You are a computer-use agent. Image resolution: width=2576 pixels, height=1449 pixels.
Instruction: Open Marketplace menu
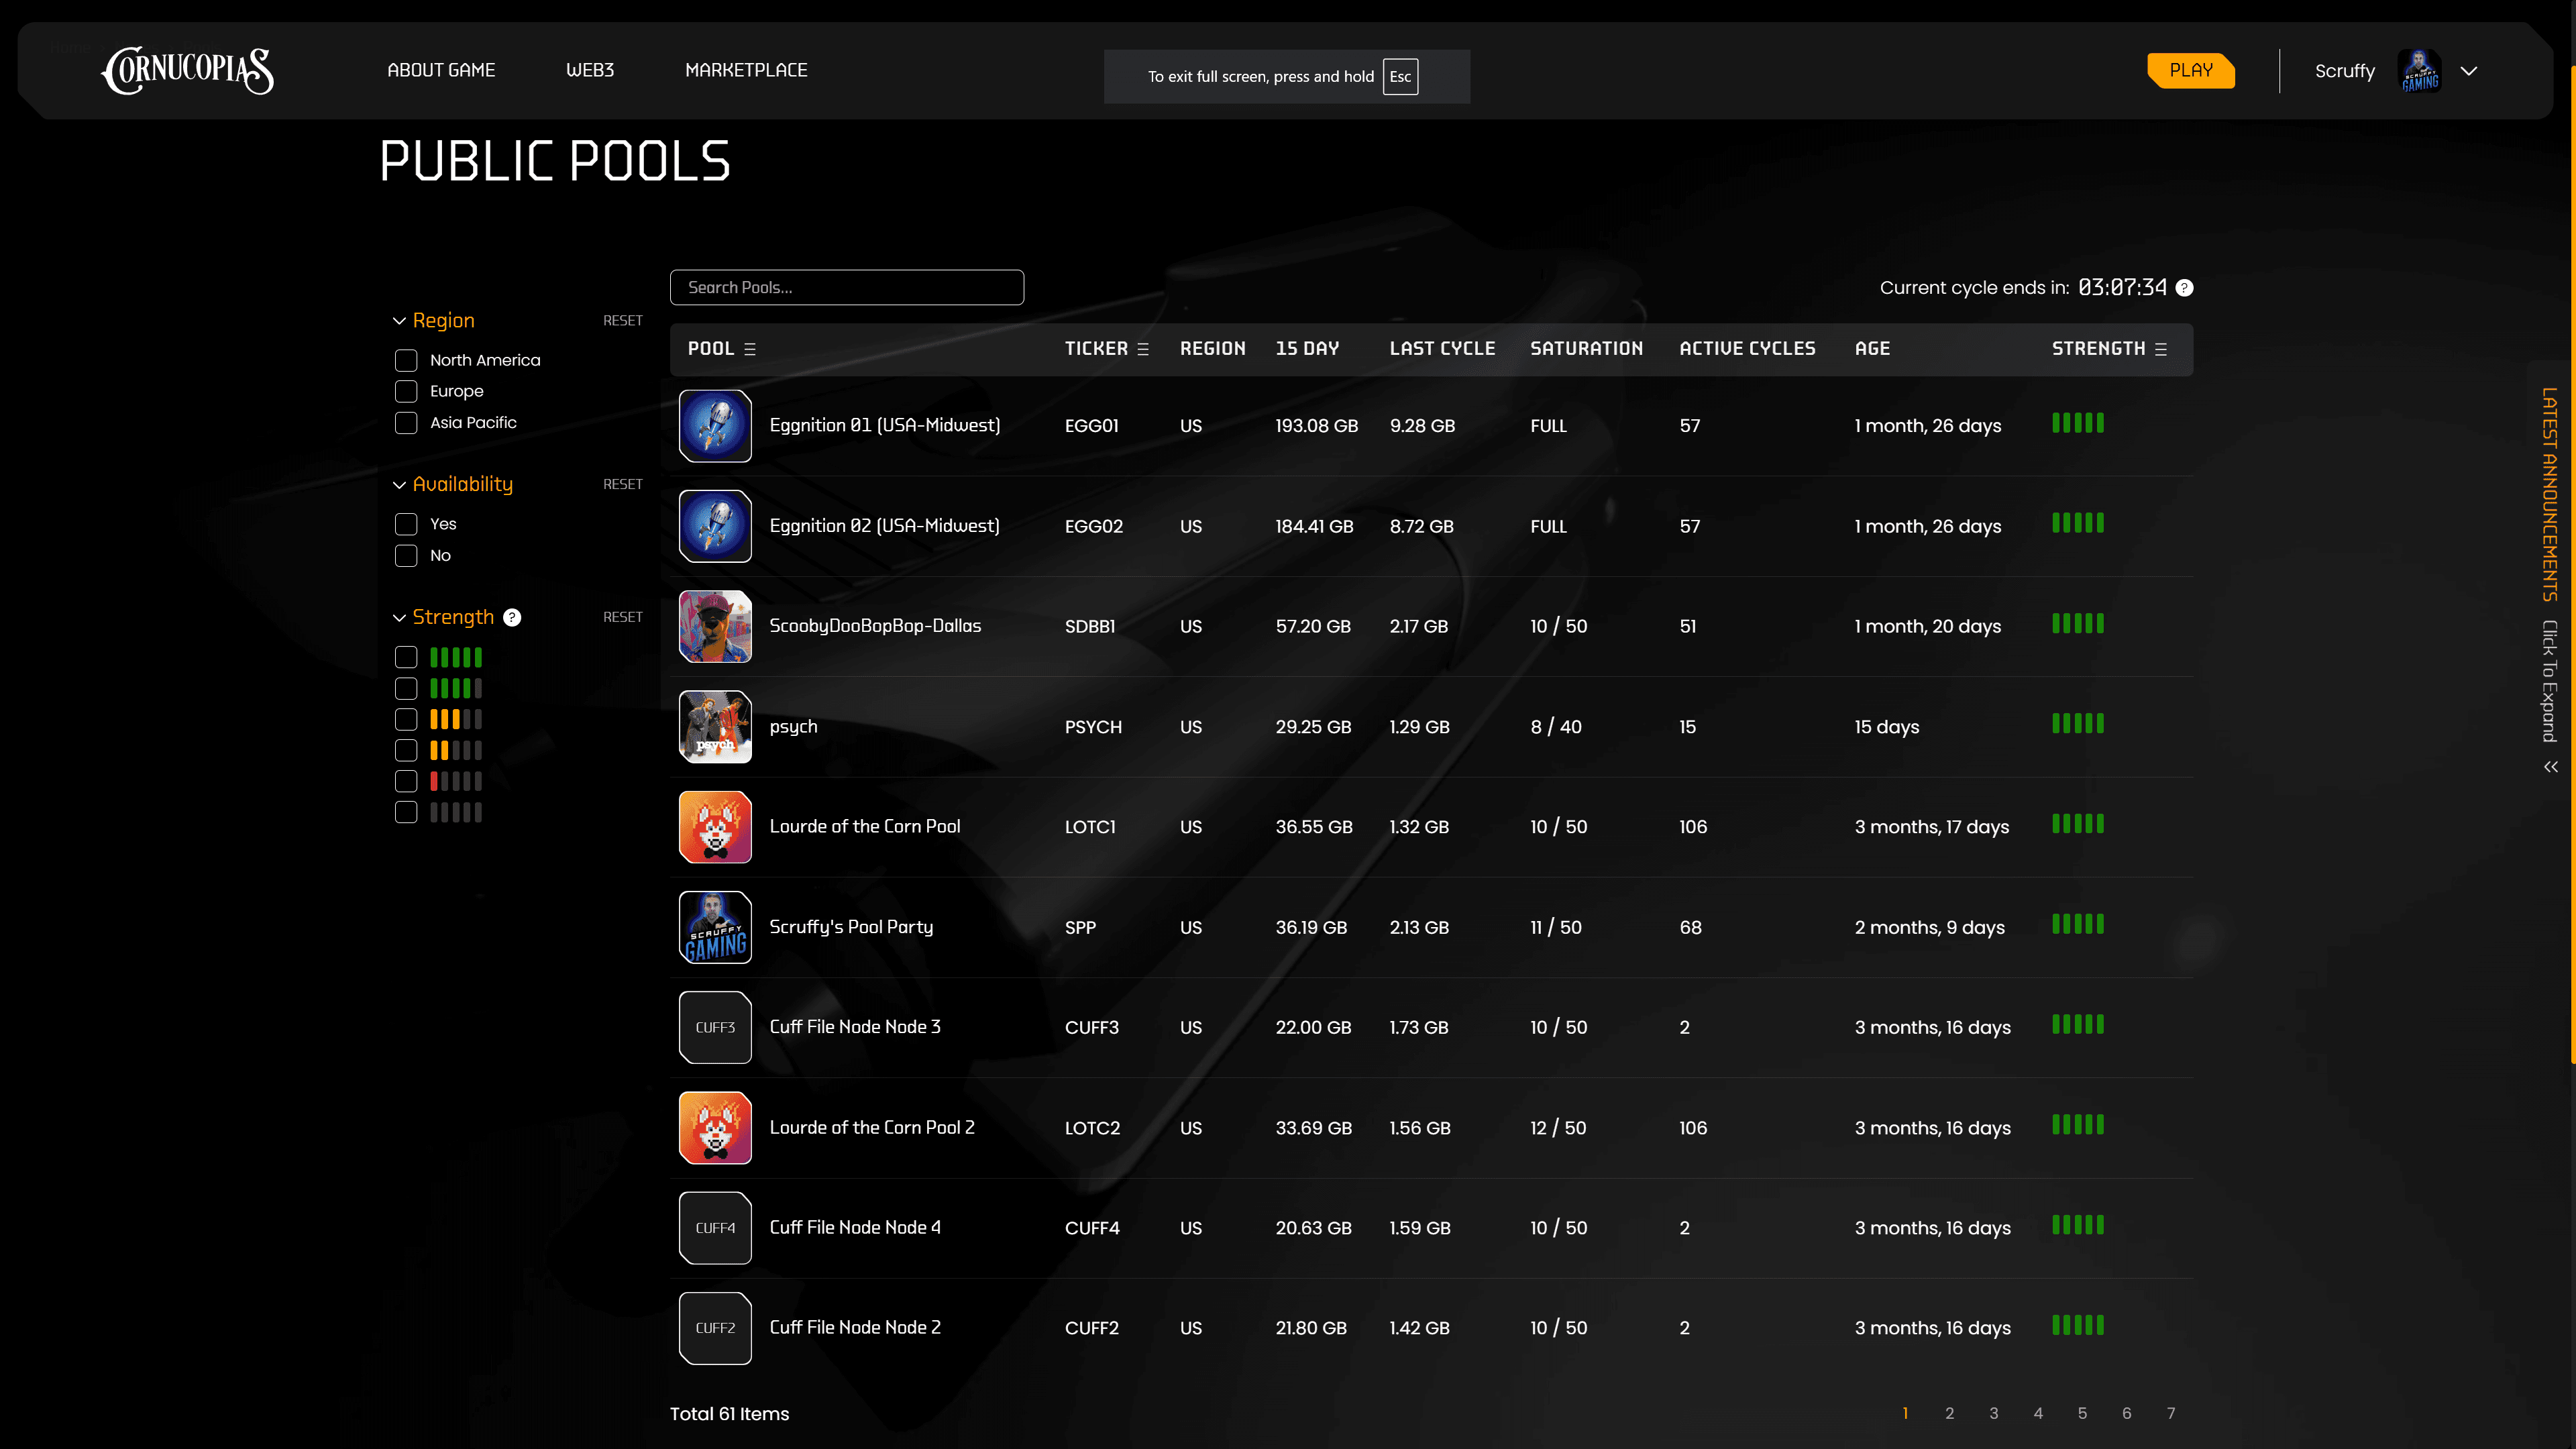[746, 70]
